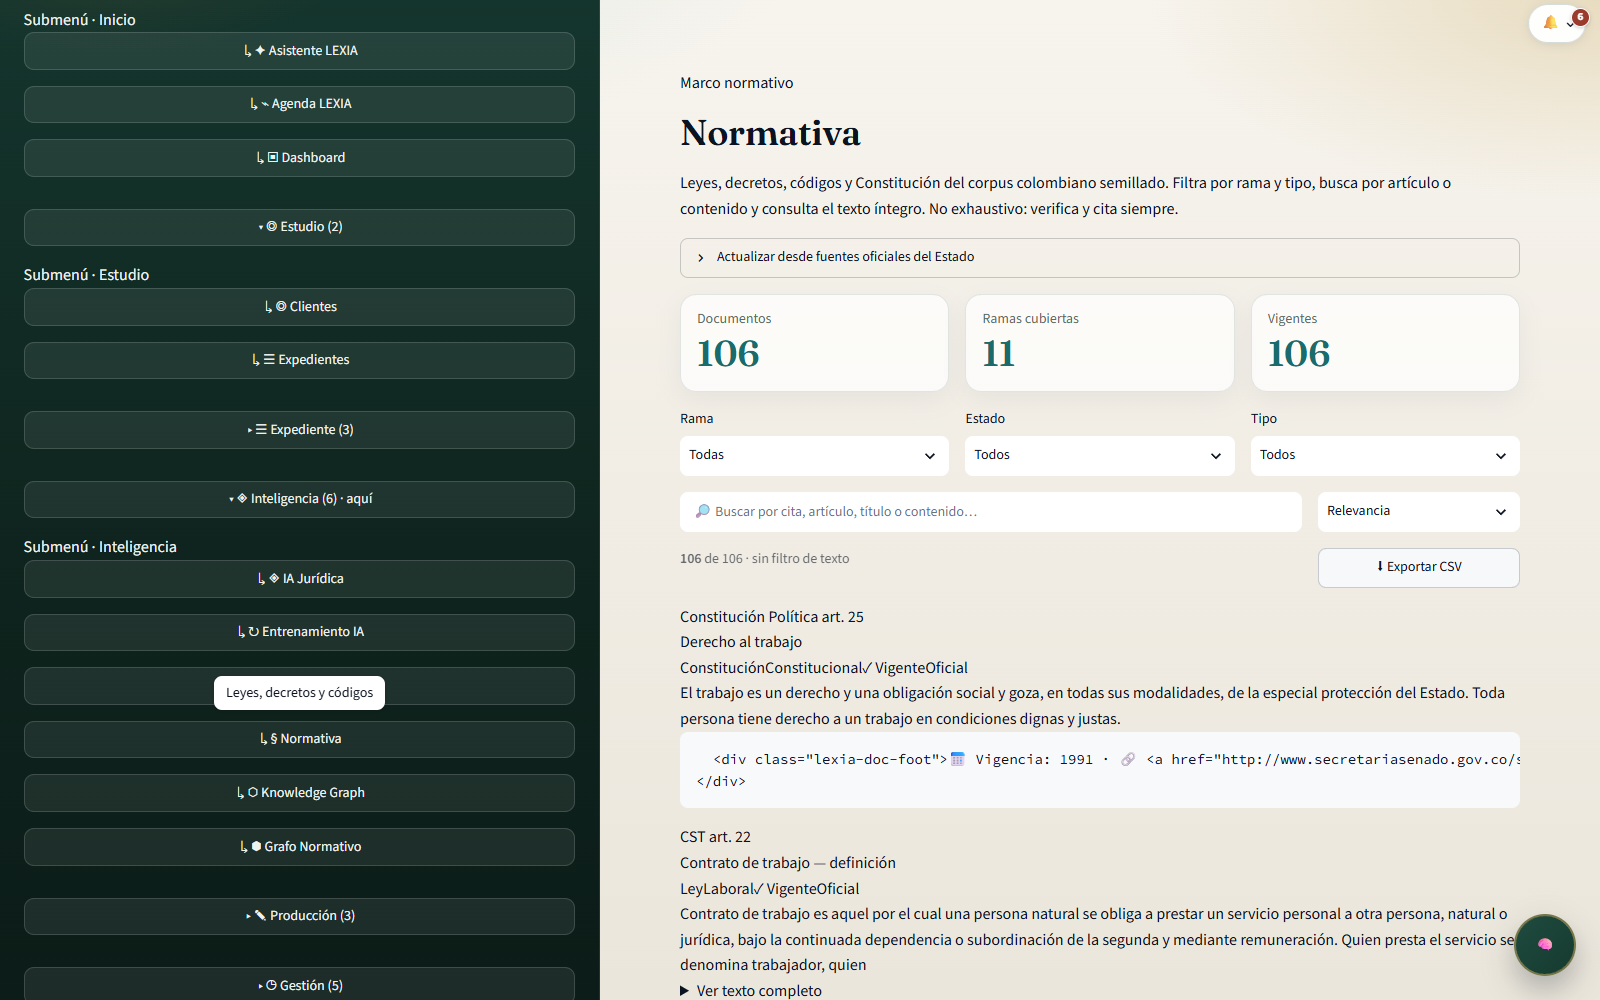Go to Agenda LEXIA
Image resolution: width=1600 pixels, height=1000 pixels.
[x=299, y=104]
